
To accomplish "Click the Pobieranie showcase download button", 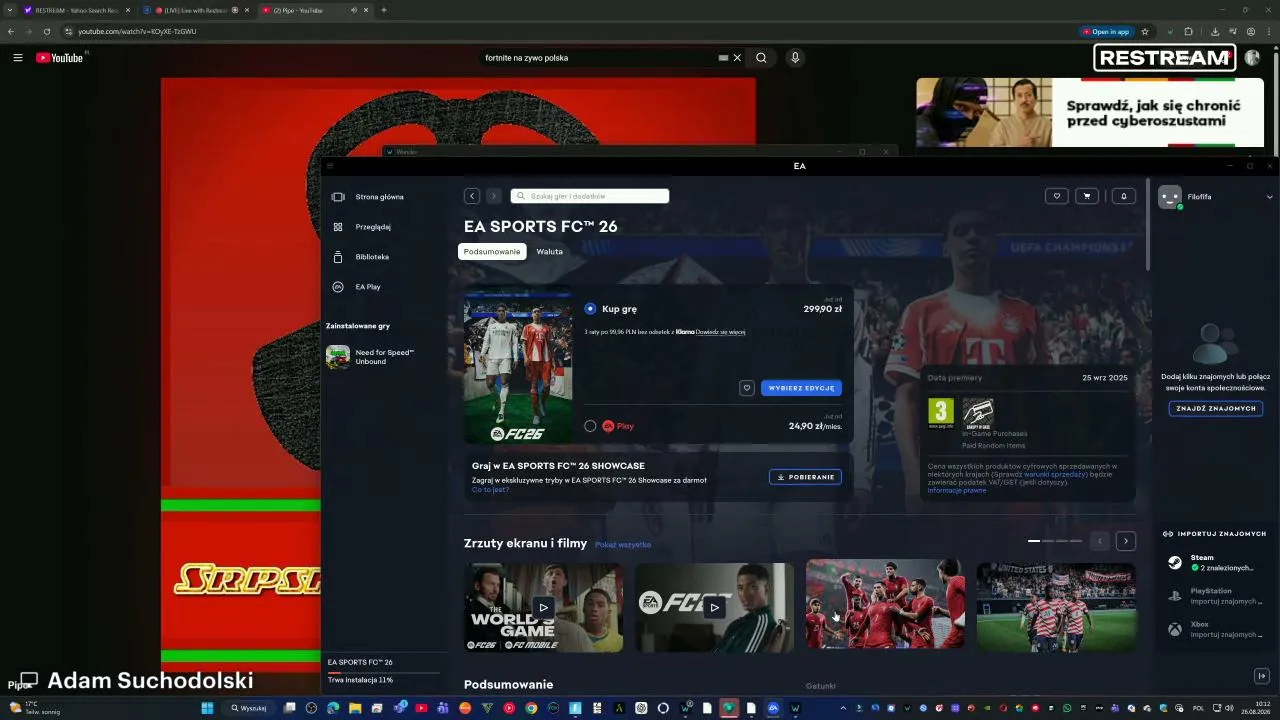I will pyautogui.click(x=805, y=477).
